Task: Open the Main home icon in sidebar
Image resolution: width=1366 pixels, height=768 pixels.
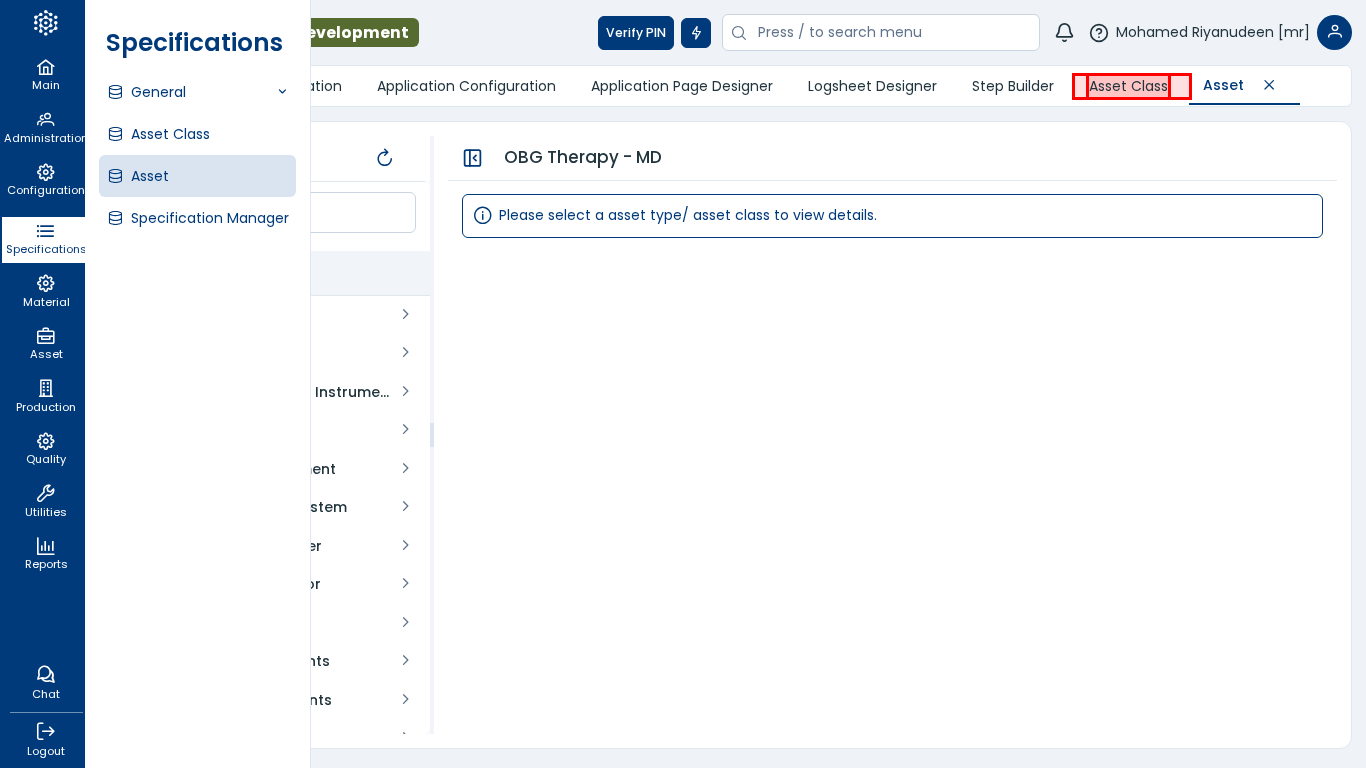Action: pos(45,67)
